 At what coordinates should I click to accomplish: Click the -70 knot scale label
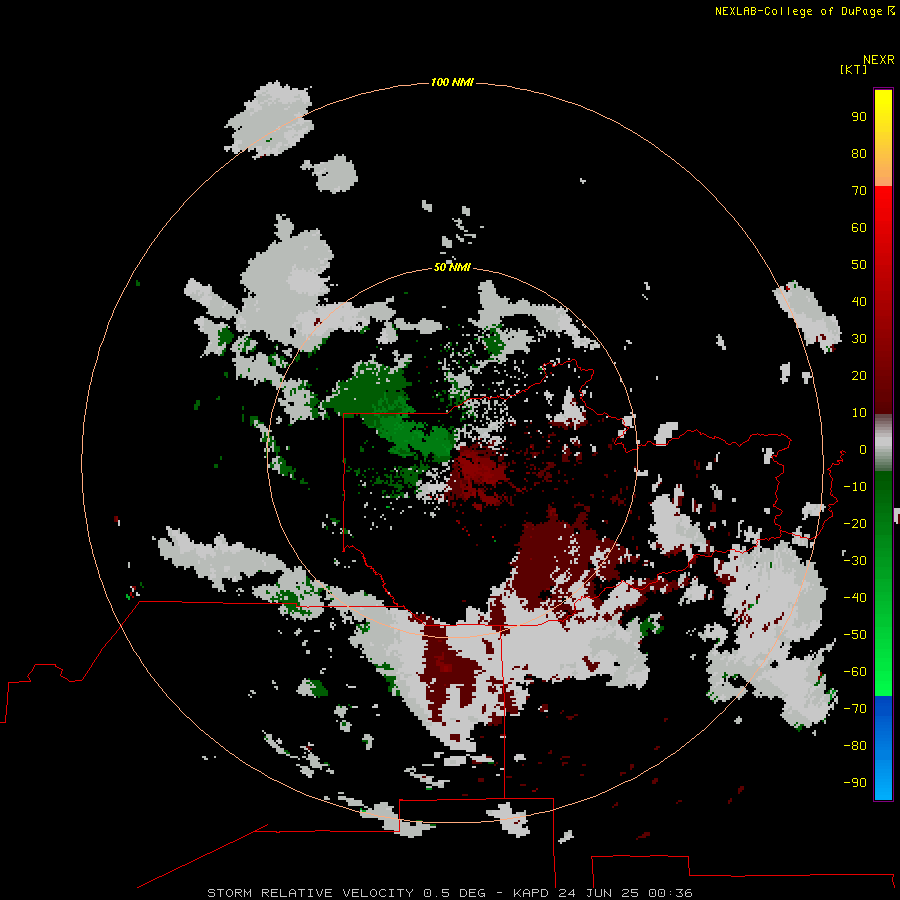[x=855, y=709]
